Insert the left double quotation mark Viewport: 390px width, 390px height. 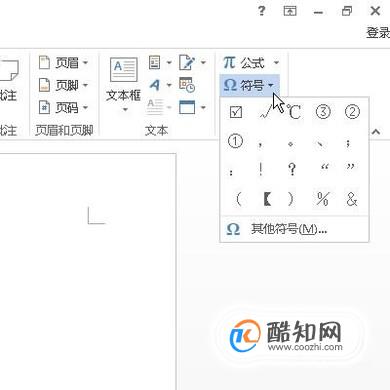click(324, 167)
